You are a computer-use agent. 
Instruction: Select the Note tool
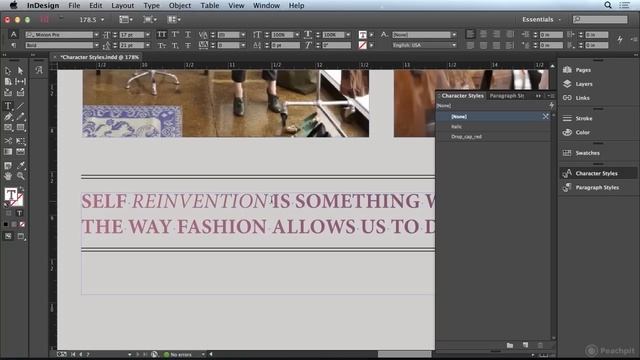pyautogui.click(x=8, y=165)
